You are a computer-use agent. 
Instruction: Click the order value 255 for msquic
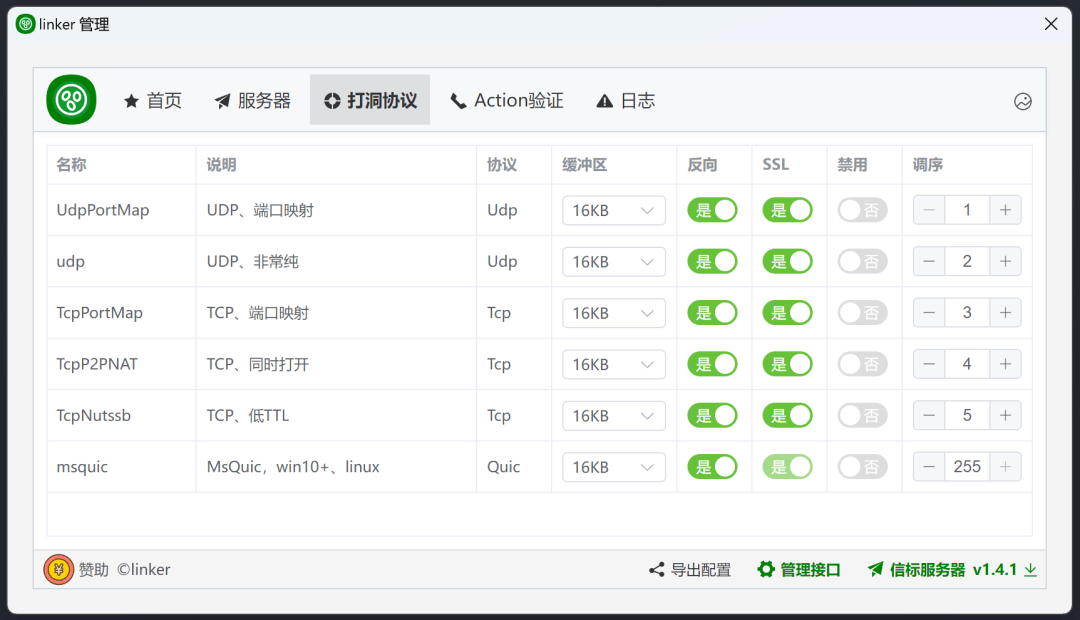coord(967,466)
